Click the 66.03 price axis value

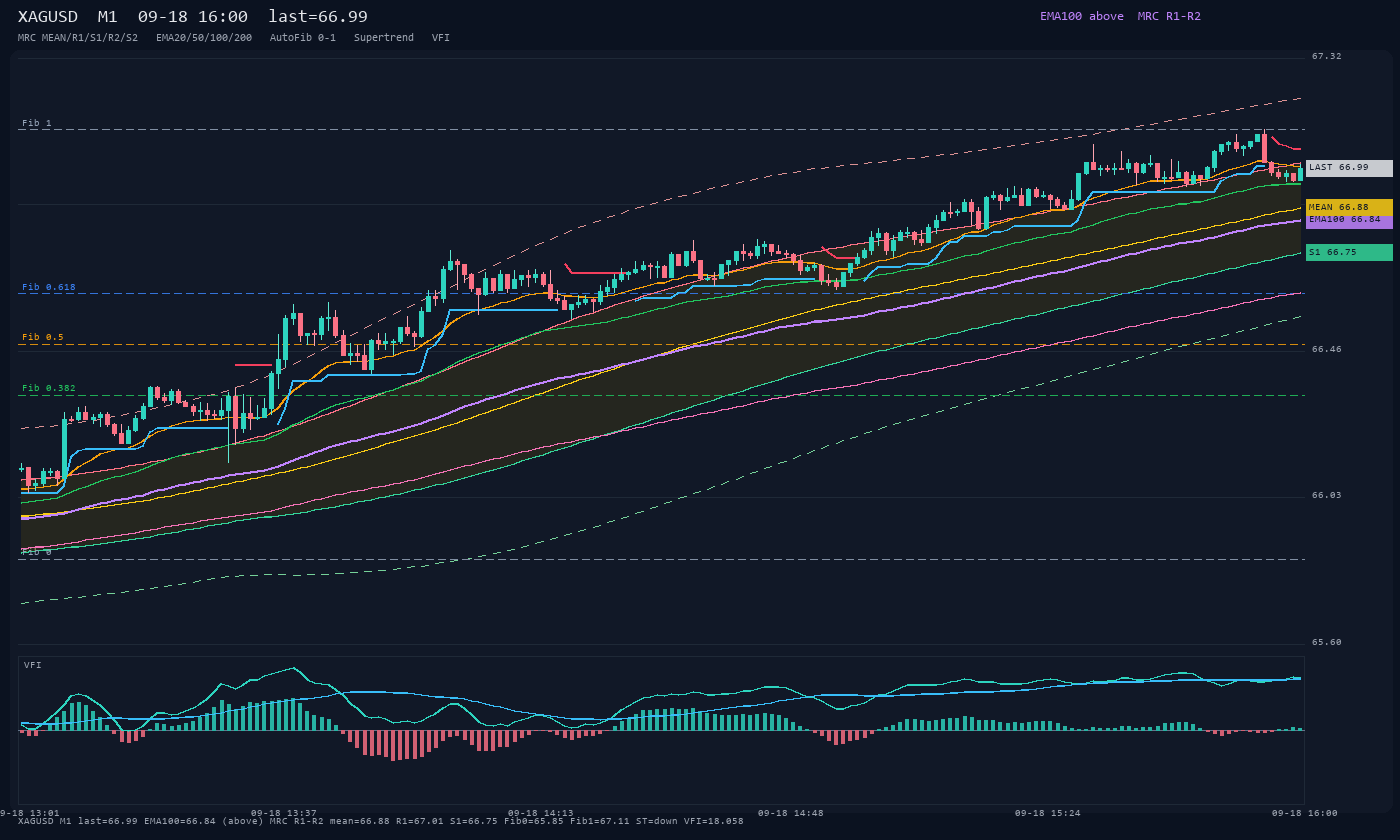point(1327,495)
